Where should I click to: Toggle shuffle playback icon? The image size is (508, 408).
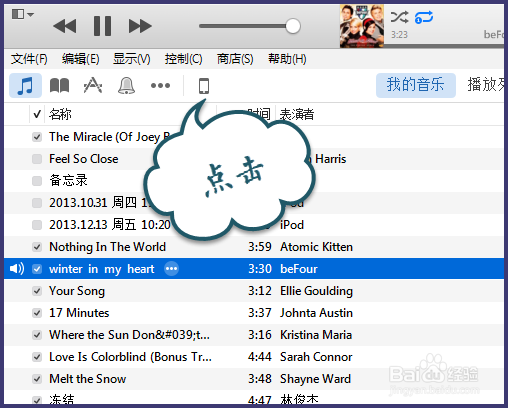pyautogui.click(x=399, y=17)
